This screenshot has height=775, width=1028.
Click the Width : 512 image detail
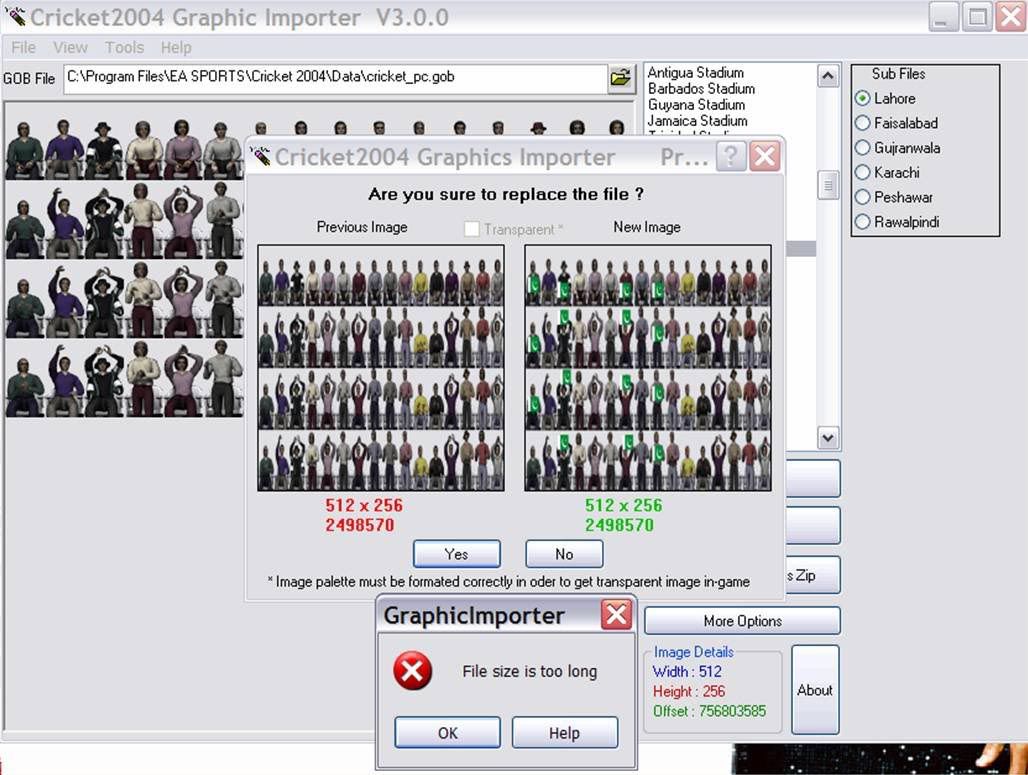click(x=687, y=671)
